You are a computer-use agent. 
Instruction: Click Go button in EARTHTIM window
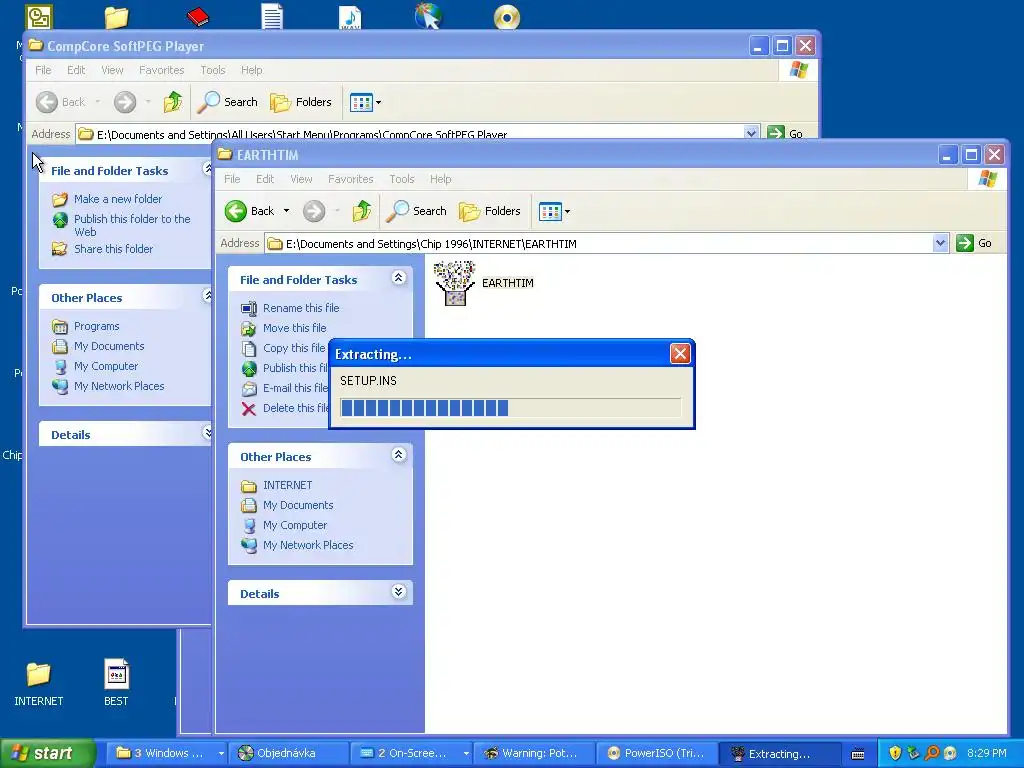[x=974, y=244]
